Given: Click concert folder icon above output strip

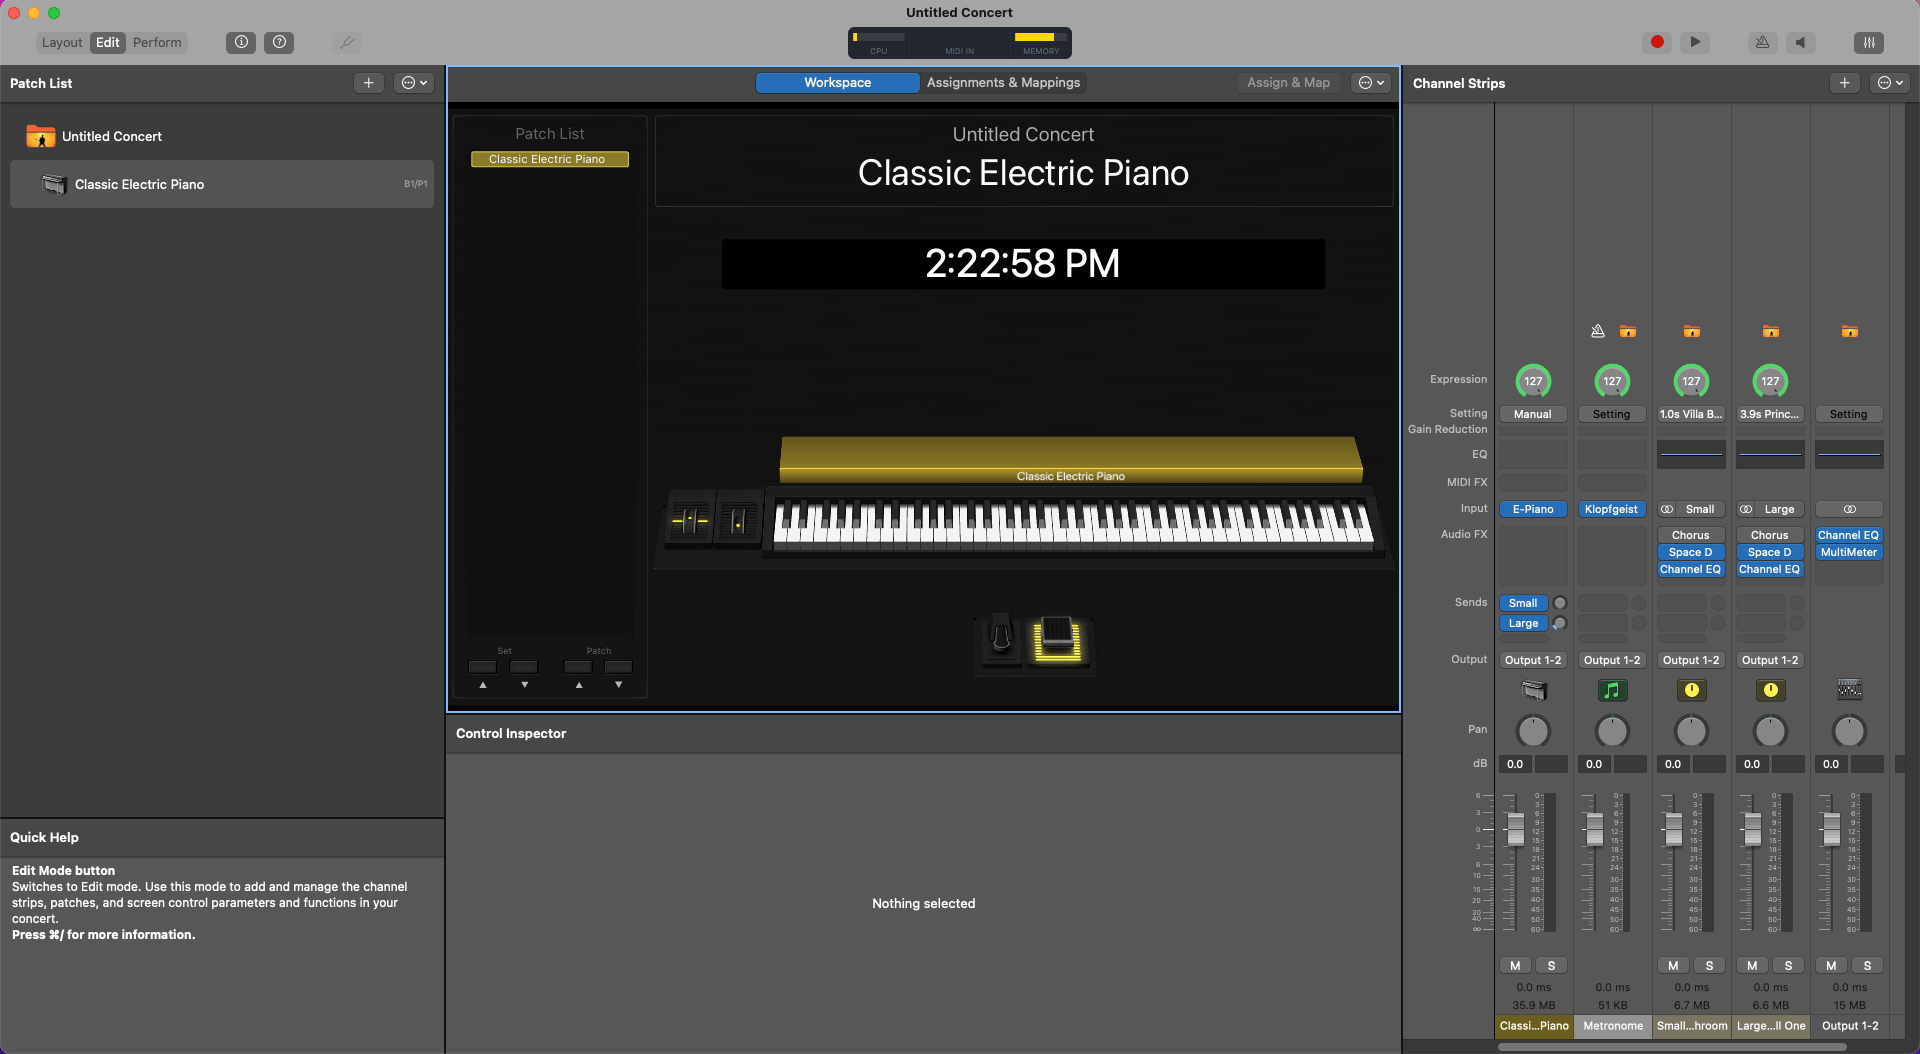Looking at the screenshot, I should pyautogui.click(x=1849, y=331).
